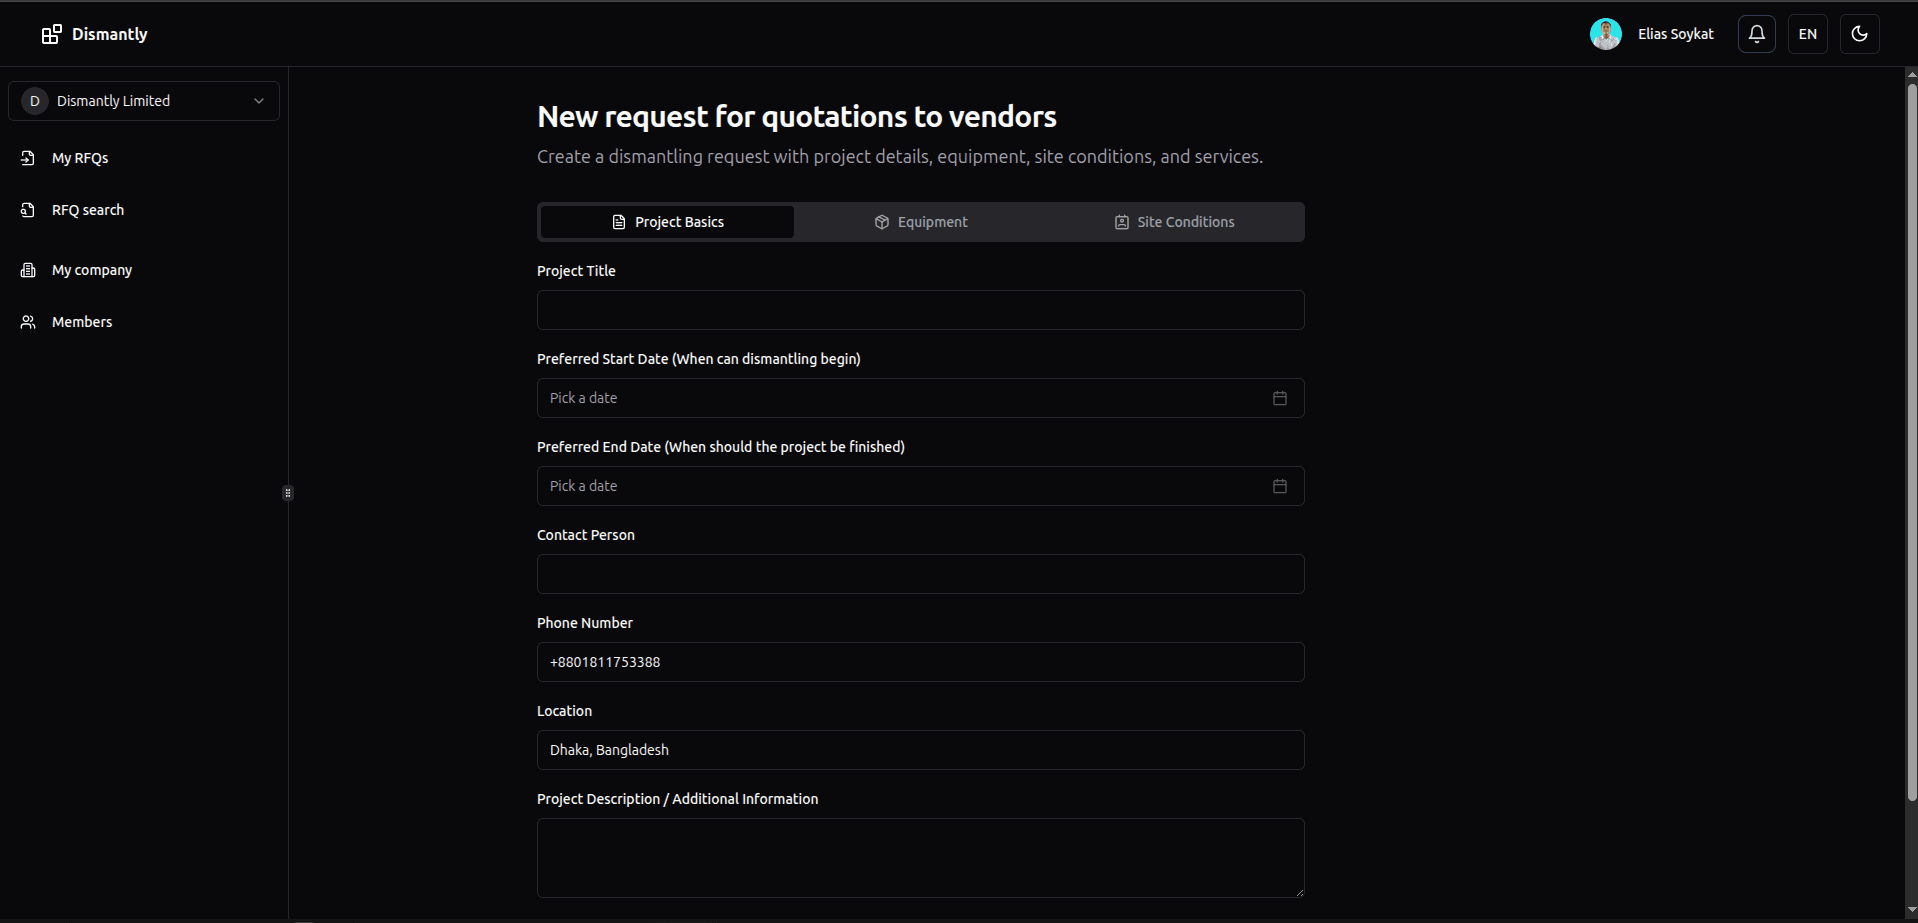Screen dimensions: 1918x923
Task: Edit the Location field showing Dhaka, Bangladesh
Action: point(920,749)
